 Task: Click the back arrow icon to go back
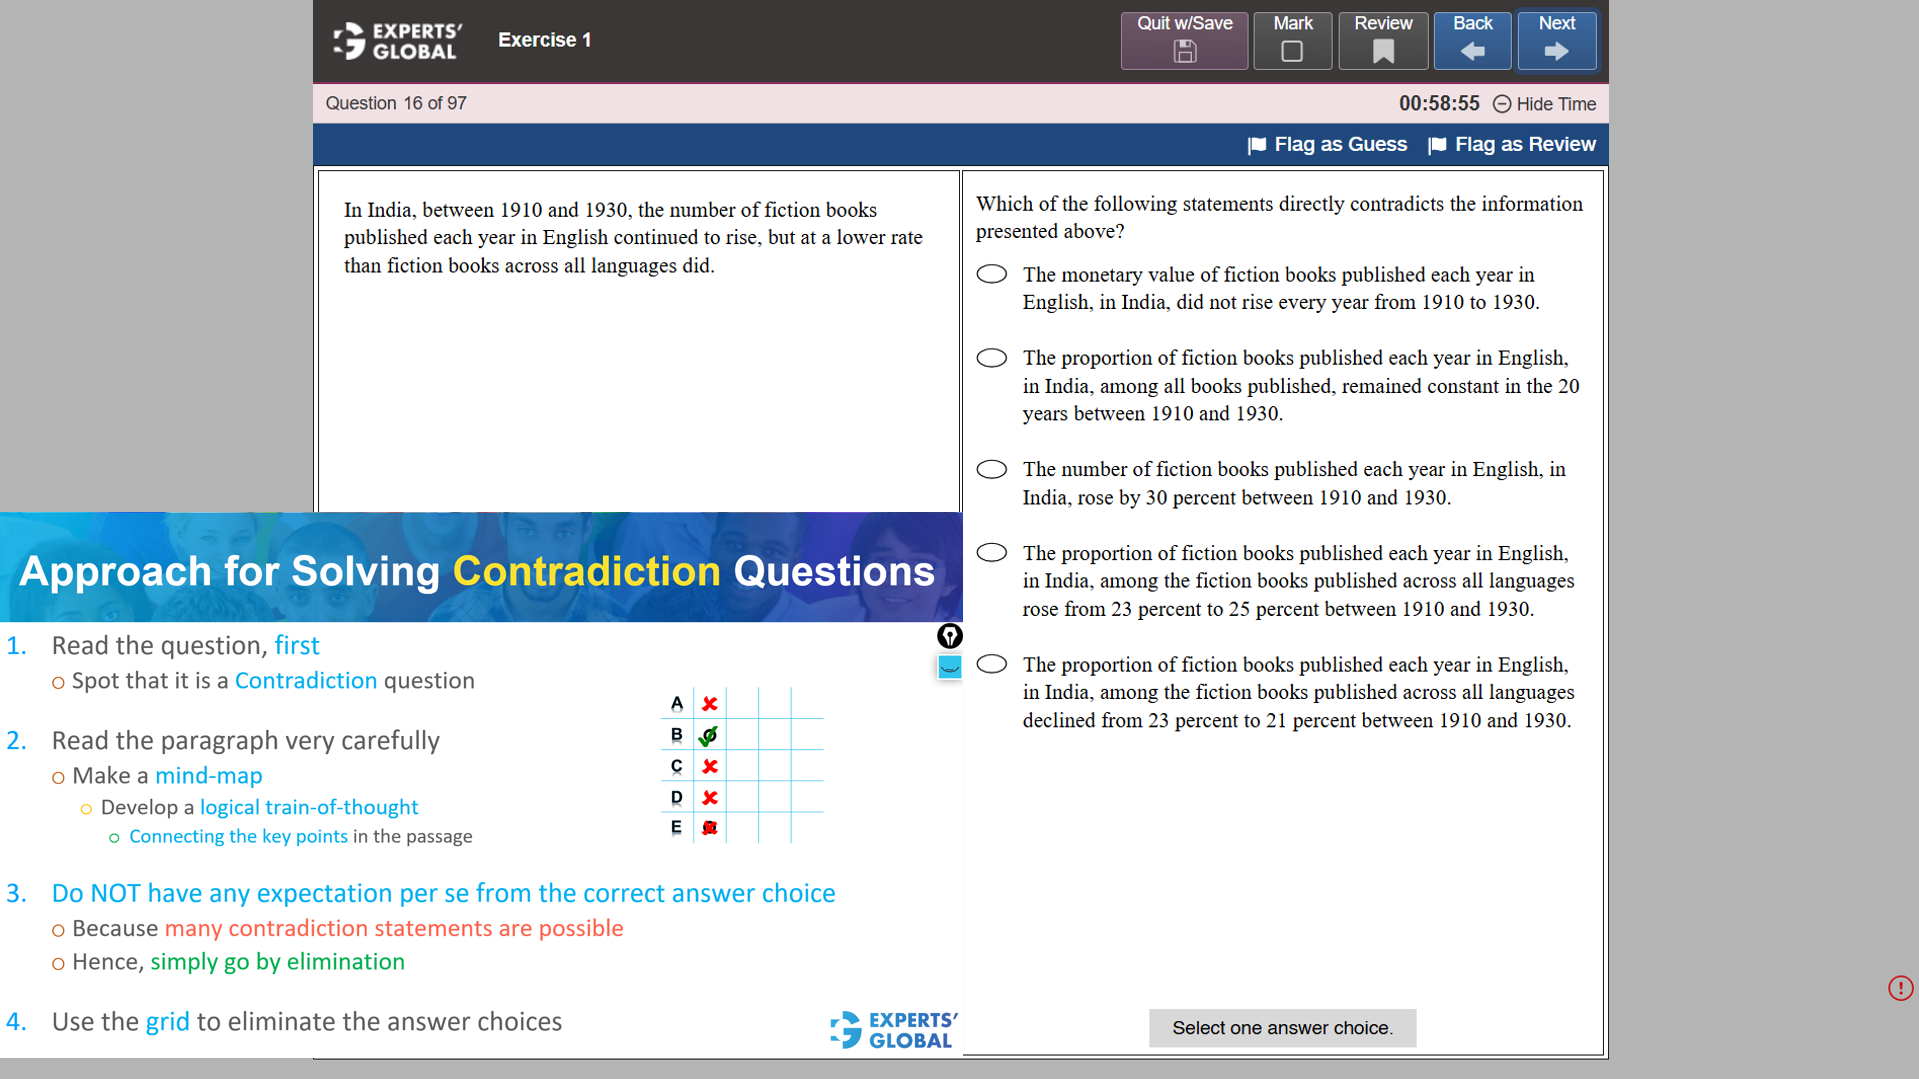click(x=1472, y=50)
